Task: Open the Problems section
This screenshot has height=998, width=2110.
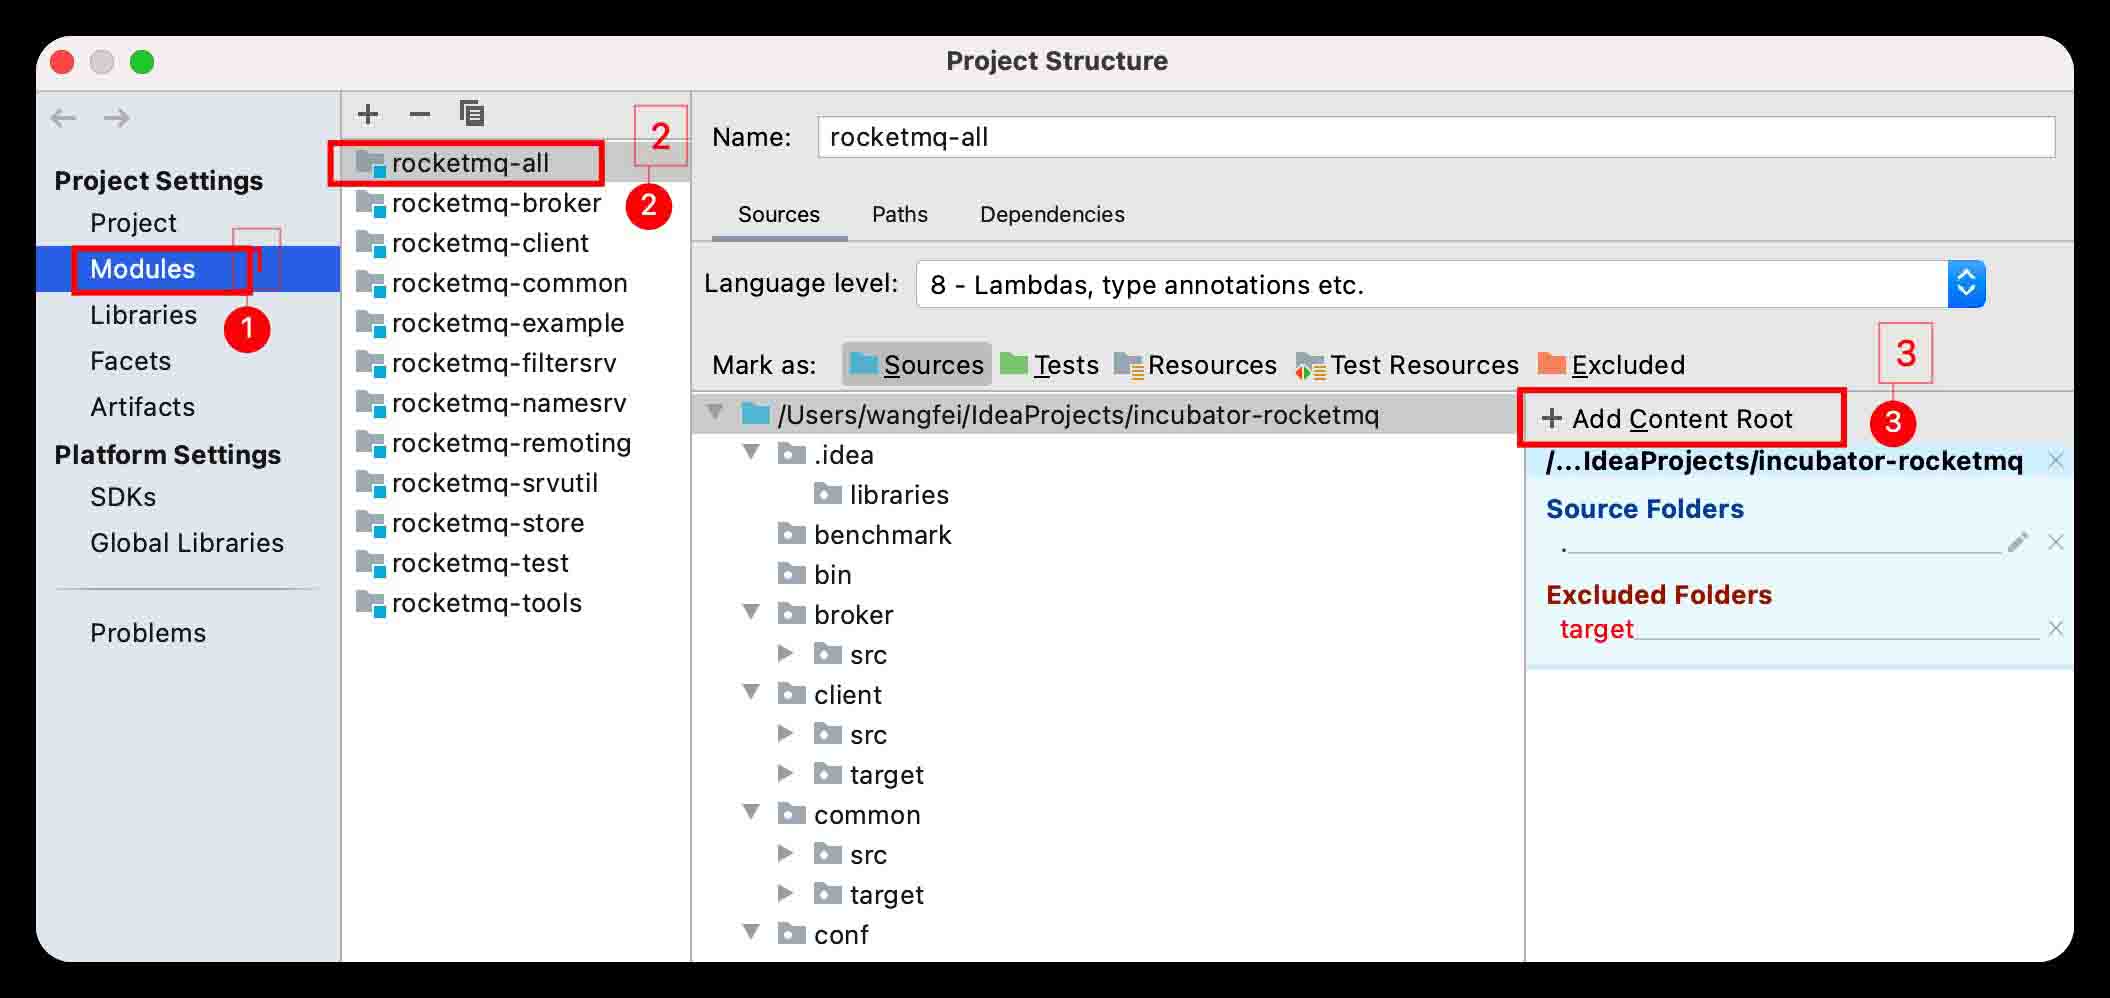Action: pos(148,633)
